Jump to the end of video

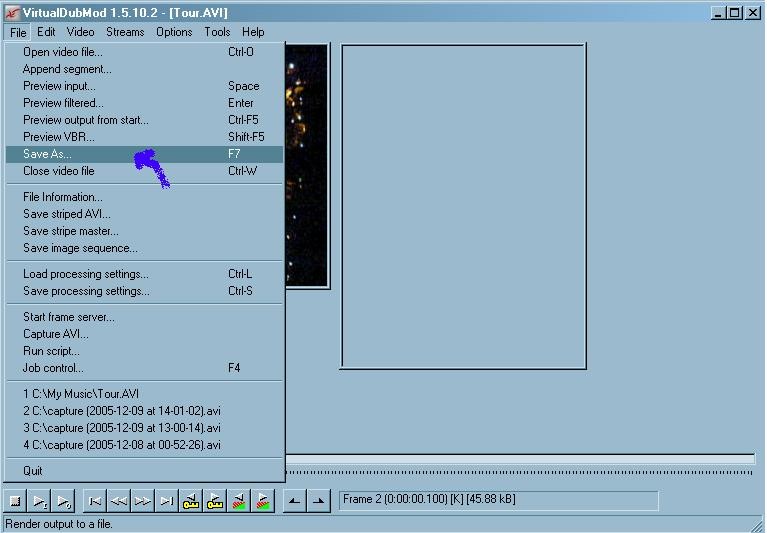coord(167,501)
